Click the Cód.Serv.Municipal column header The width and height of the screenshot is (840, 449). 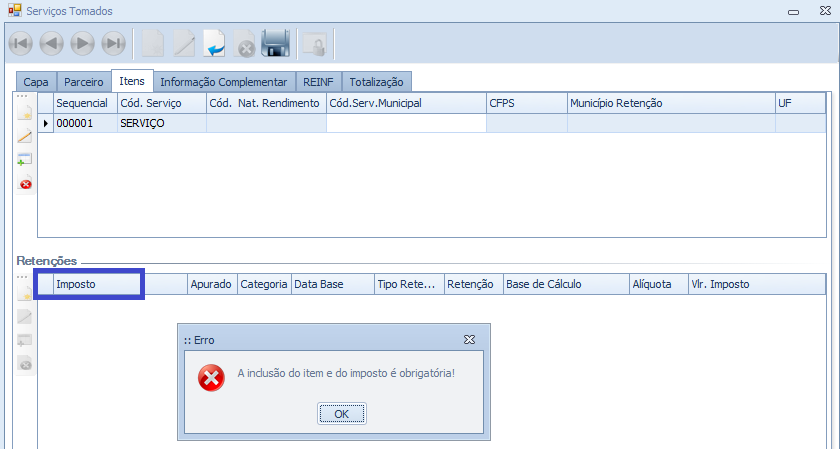(x=406, y=103)
